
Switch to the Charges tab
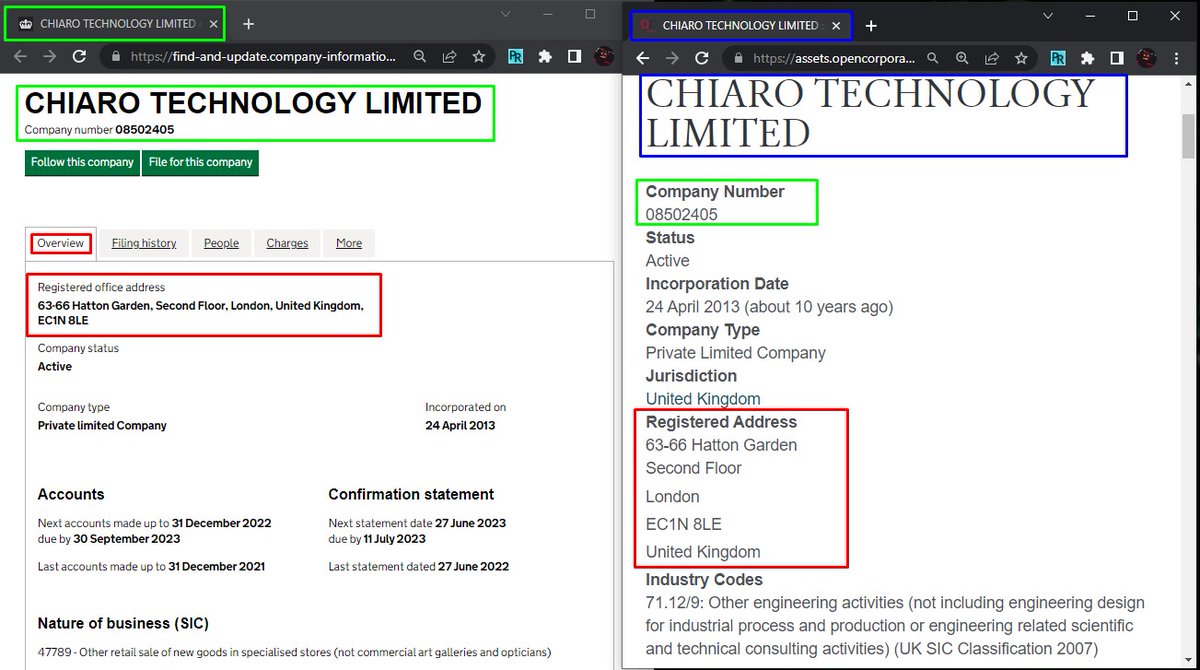287,243
